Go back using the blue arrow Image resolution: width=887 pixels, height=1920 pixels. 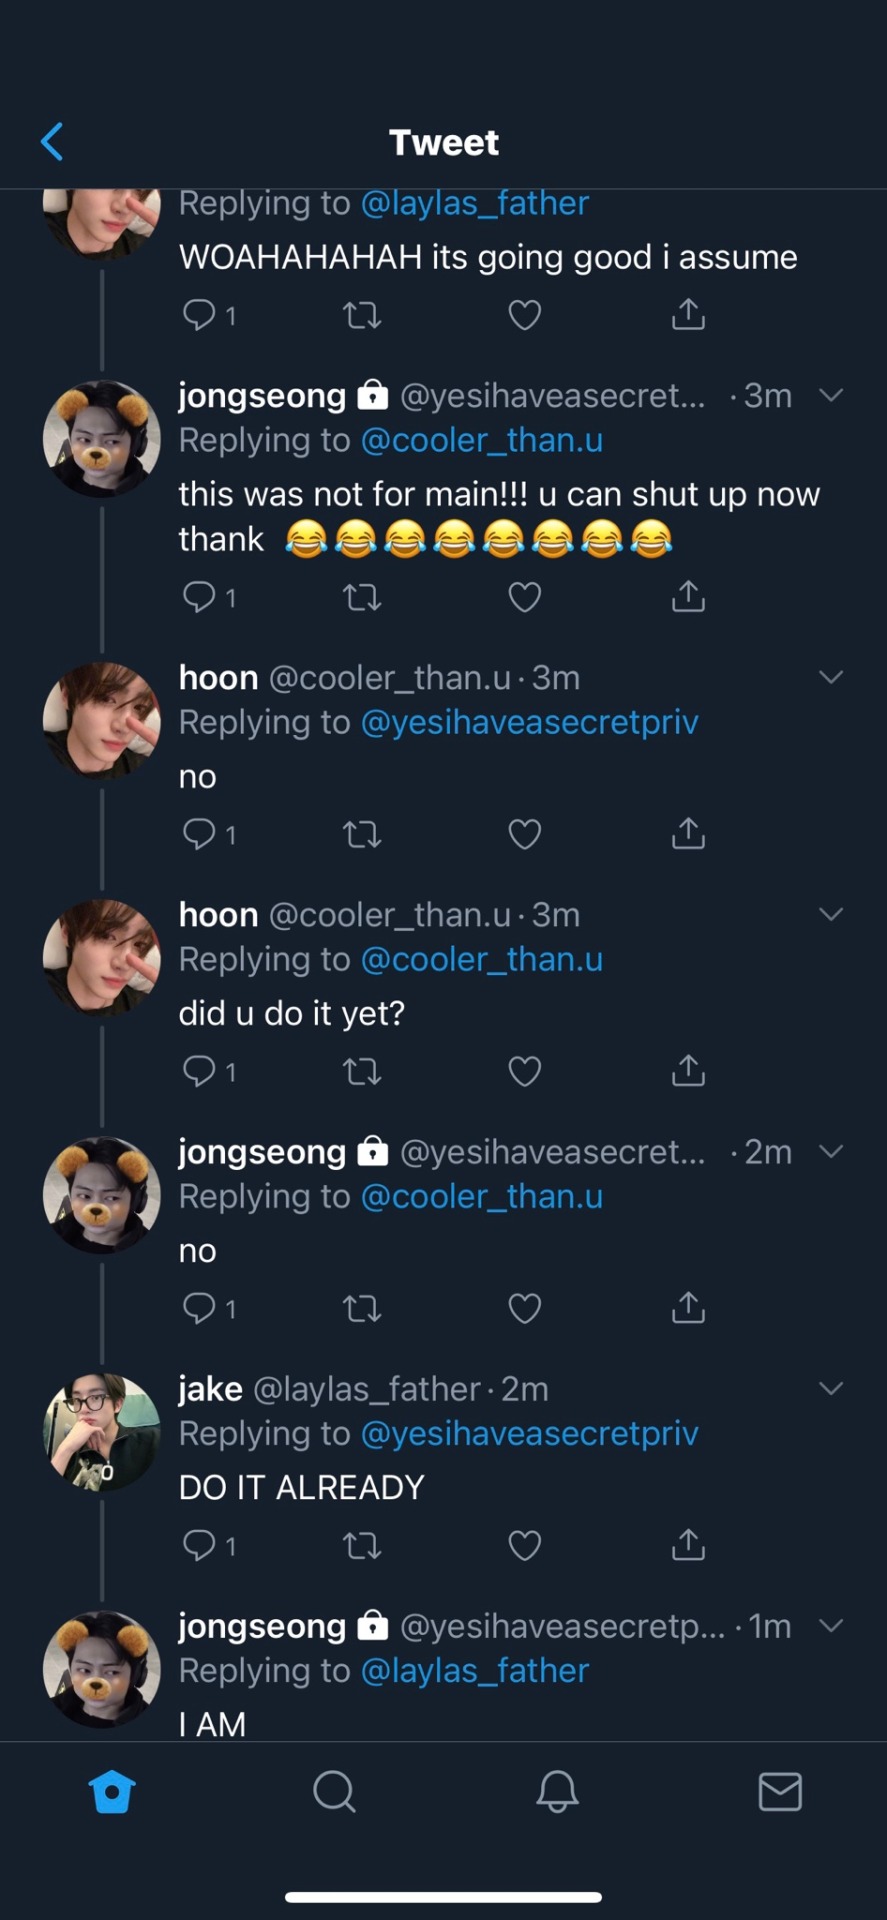52,142
